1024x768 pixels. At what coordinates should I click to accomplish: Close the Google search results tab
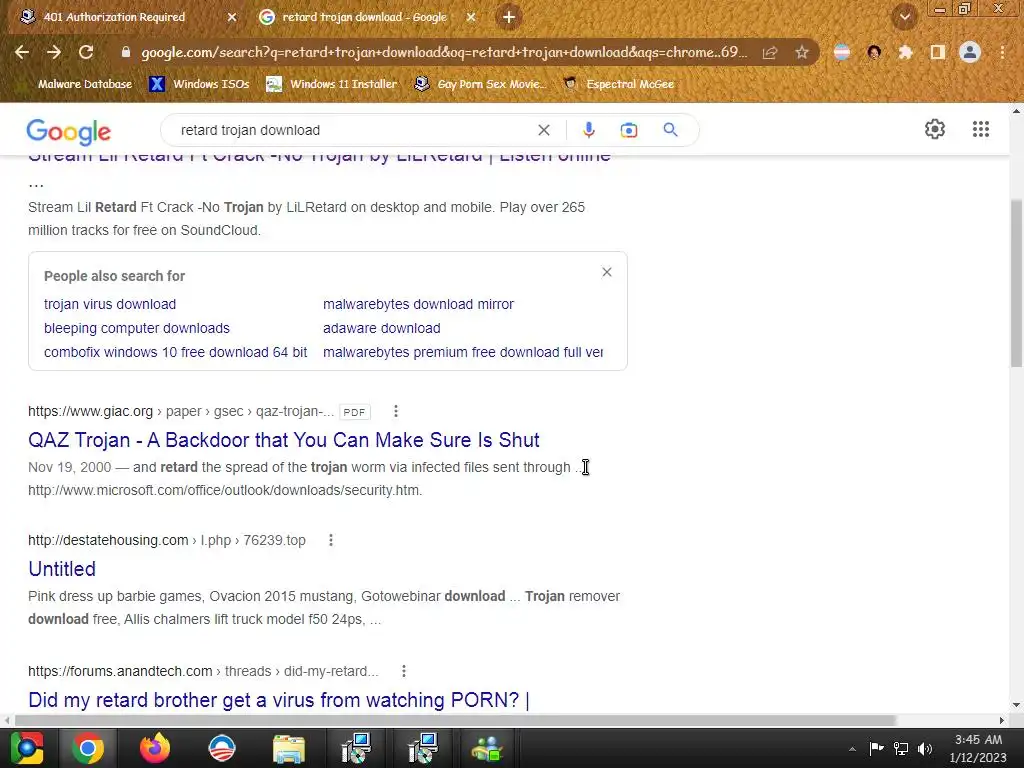(x=471, y=17)
